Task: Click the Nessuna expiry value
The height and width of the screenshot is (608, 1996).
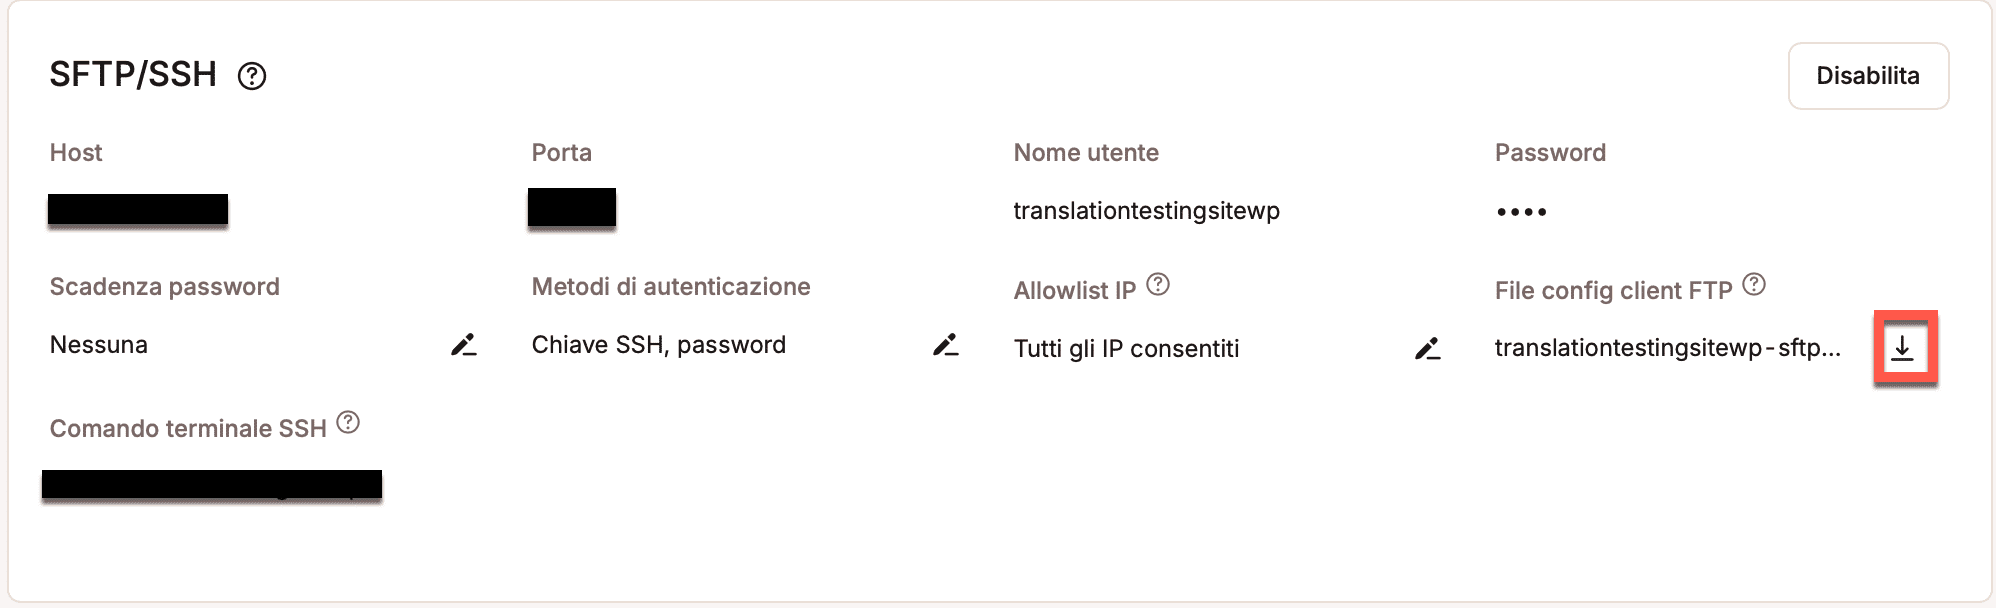Action: tap(99, 345)
